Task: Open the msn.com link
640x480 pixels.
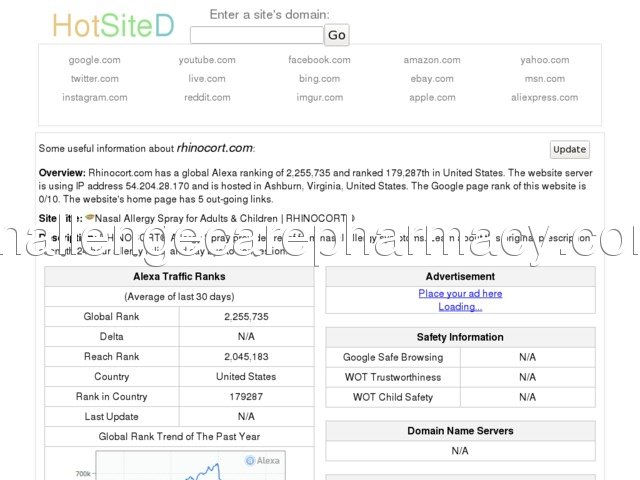Action: (x=544, y=79)
